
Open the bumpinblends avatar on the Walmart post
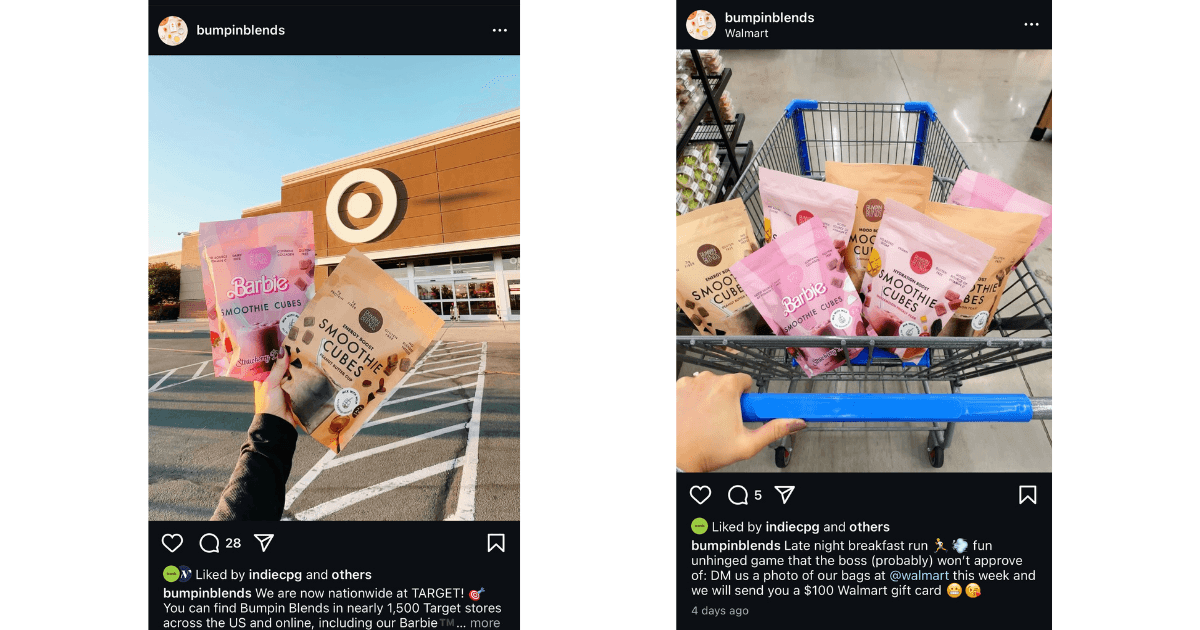[701, 25]
